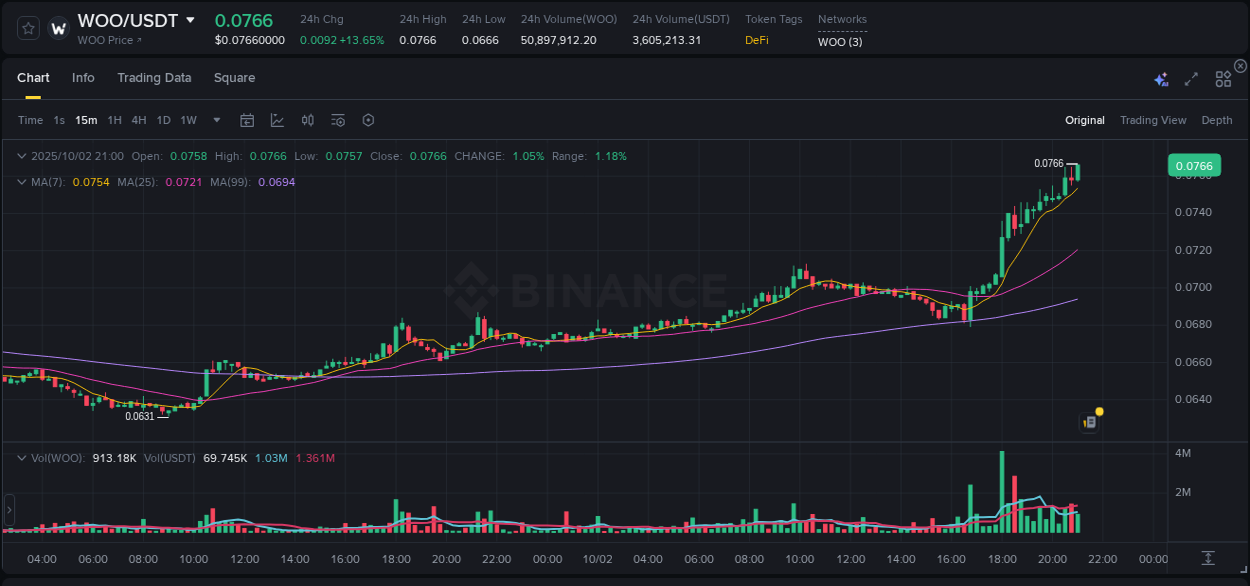Open the chart layout grid icon
The width and height of the screenshot is (1250, 586).
point(1223,78)
